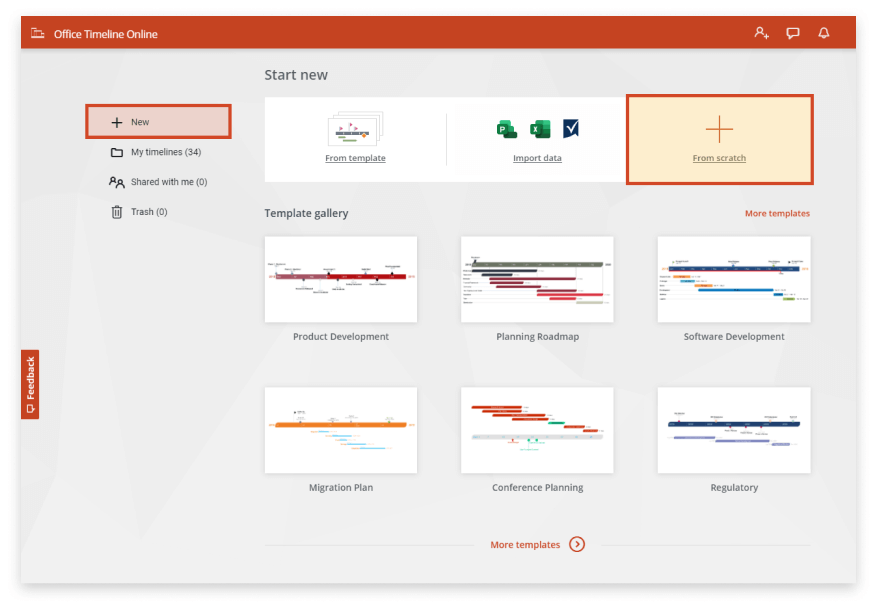Invite someone via the add-user icon
The image size is (876, 602).
(761, 32)
